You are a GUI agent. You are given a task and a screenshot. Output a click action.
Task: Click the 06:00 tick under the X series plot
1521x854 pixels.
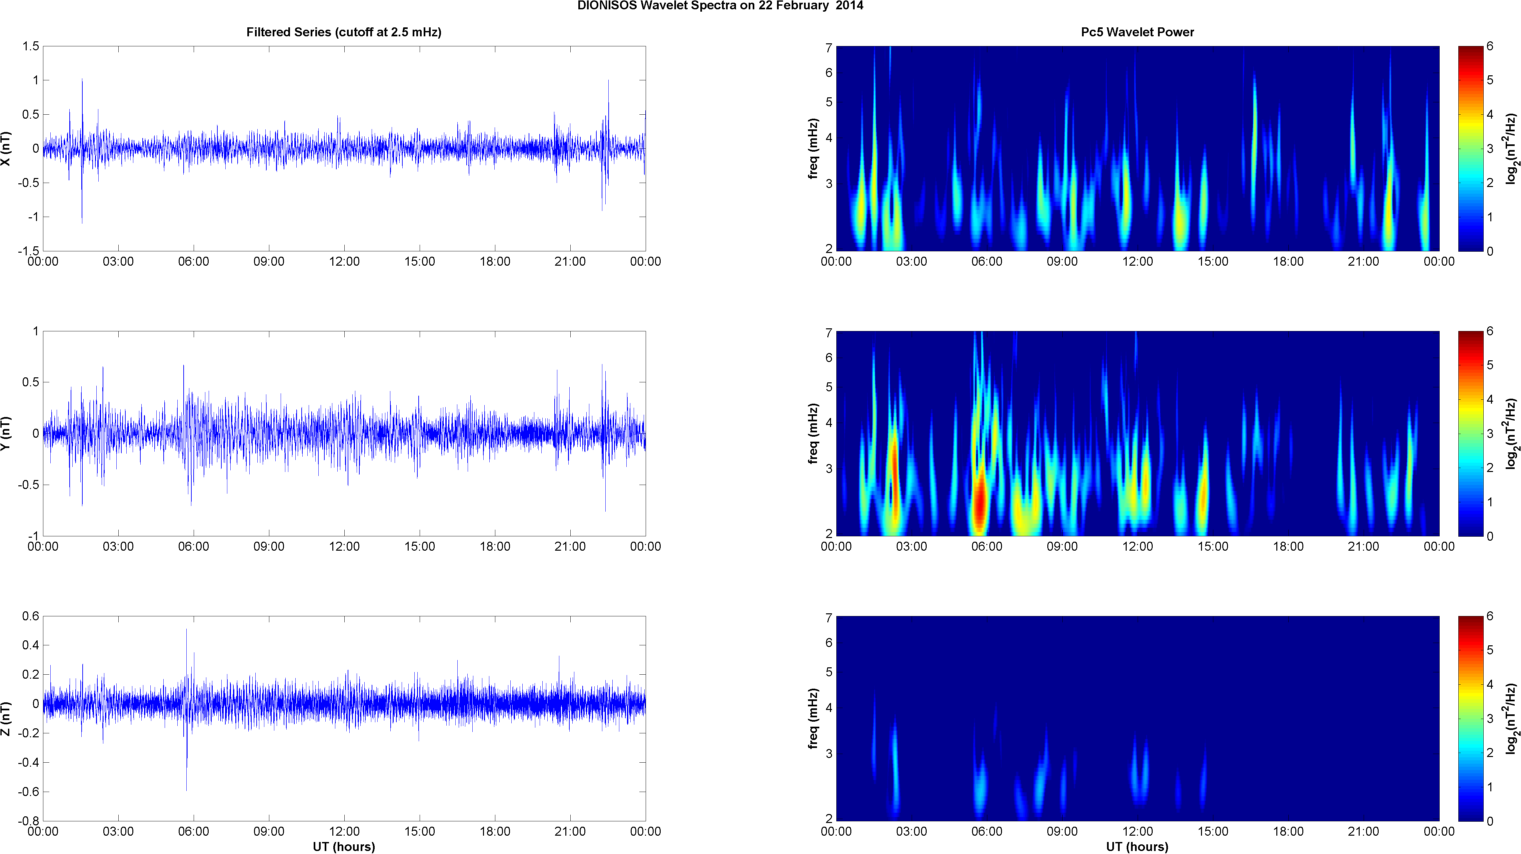pyautogui.click(x=193, y=261)
